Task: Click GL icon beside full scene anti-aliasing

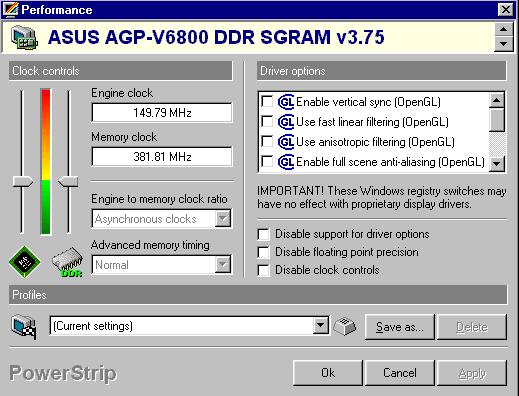Action: [286, 162]
